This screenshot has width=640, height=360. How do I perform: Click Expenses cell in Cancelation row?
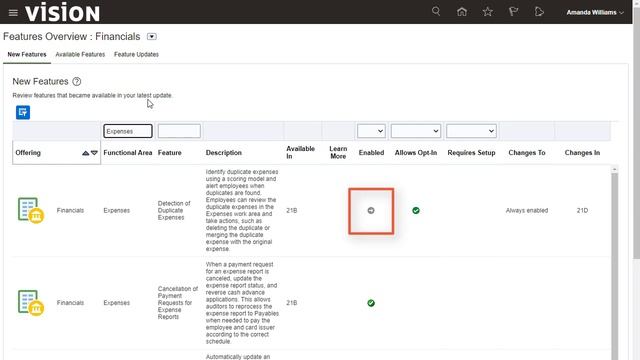(x=116, y=303)
